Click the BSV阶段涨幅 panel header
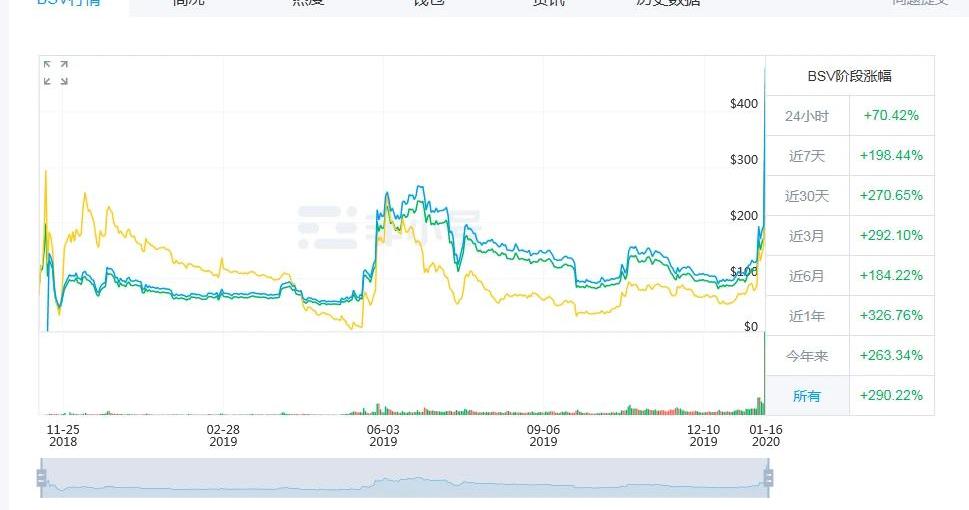Image resolution: width=969 pixels, height=510 pixels. [849, 76]
